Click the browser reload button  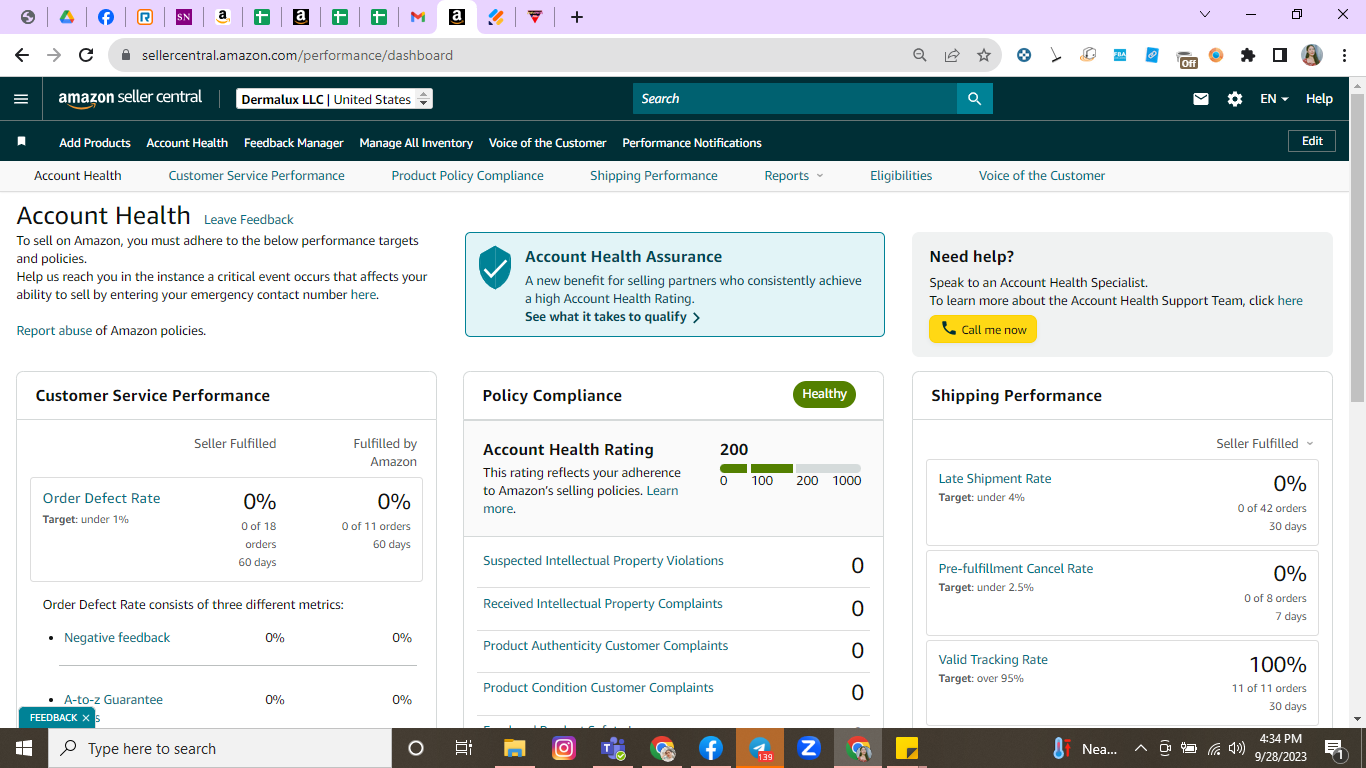tap(86, 55)
